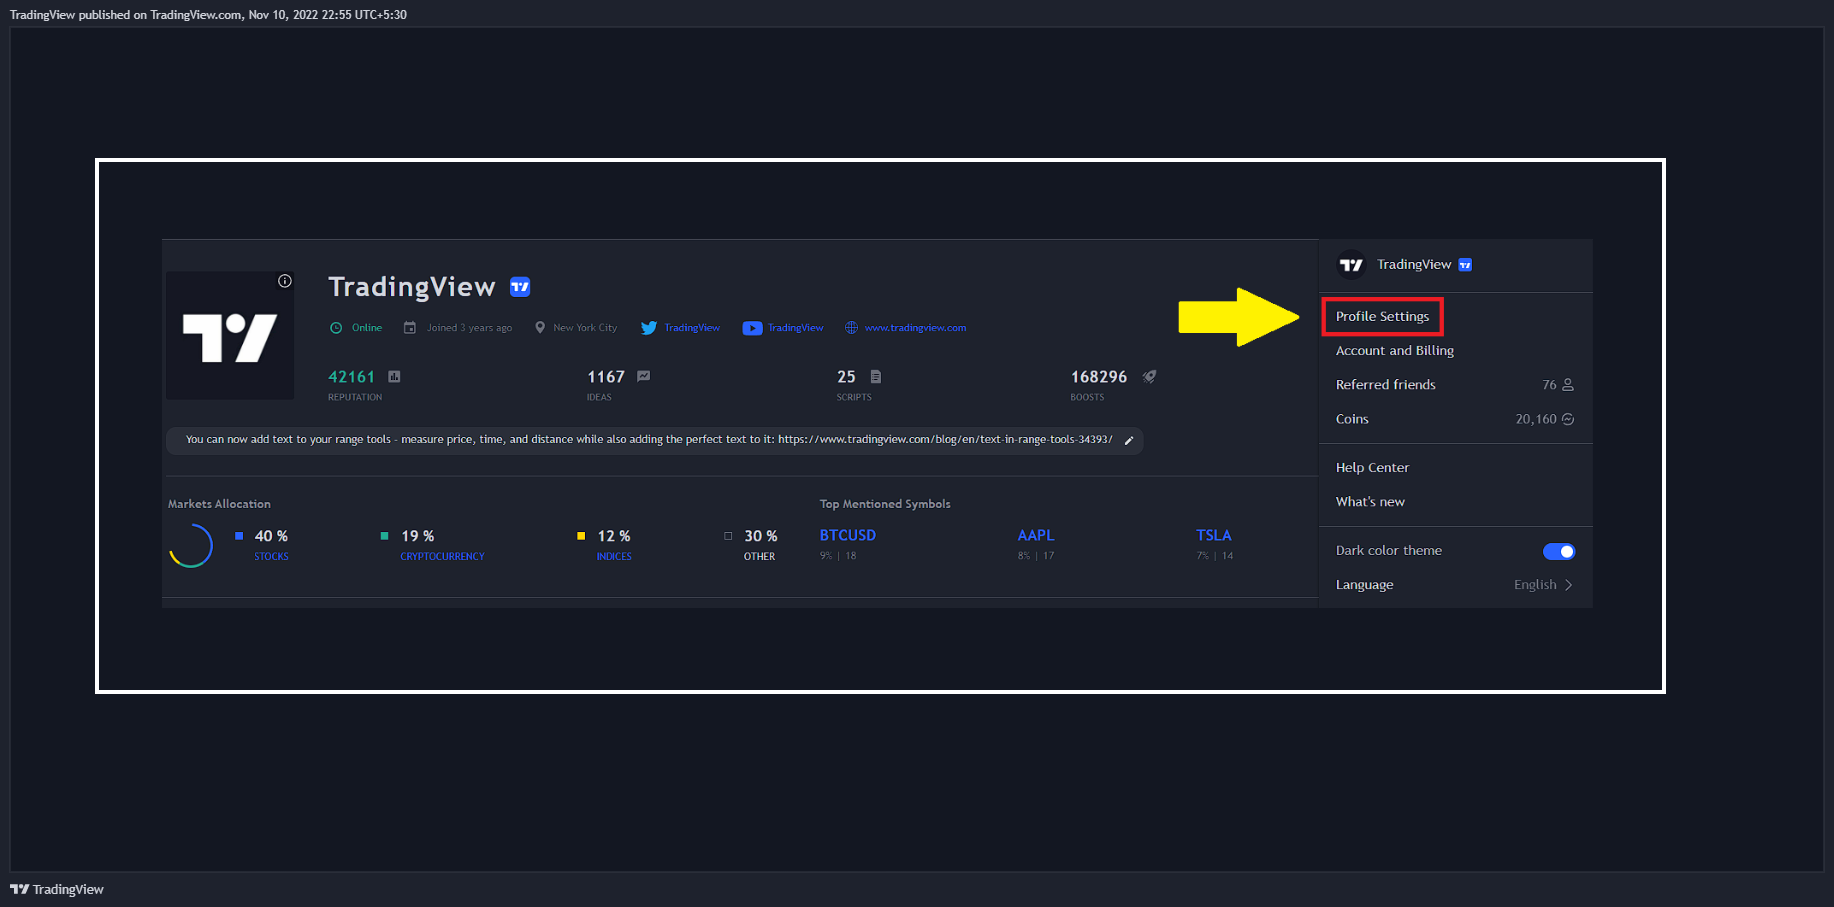Click the yellow Indices color square
1834x907 pixels.
(581, 536)
